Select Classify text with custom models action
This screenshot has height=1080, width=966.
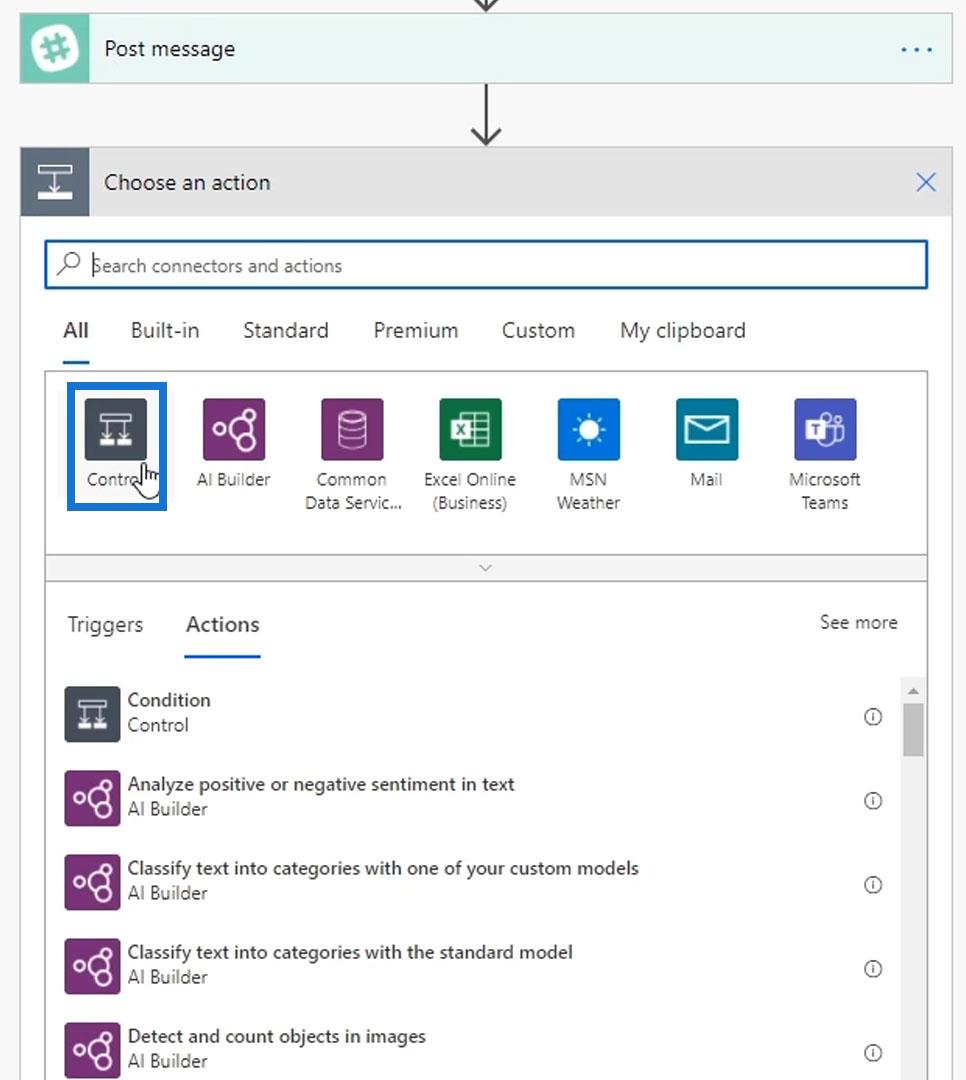point(475,882)
